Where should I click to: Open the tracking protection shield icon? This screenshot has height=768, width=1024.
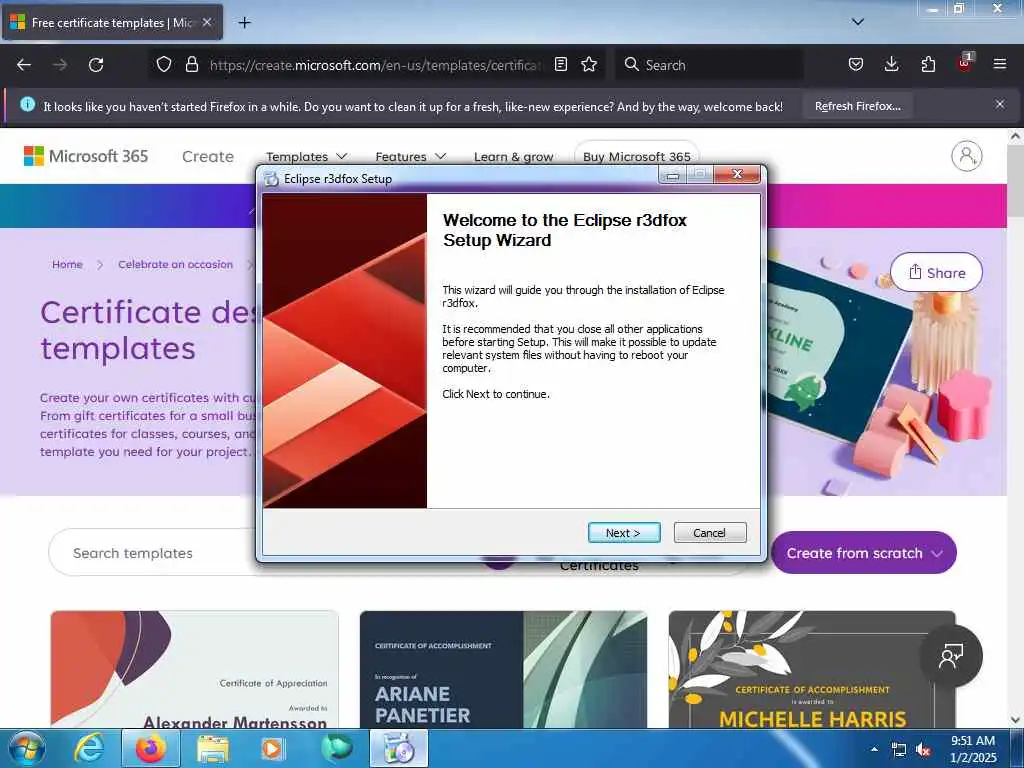(x=164, y=64)
